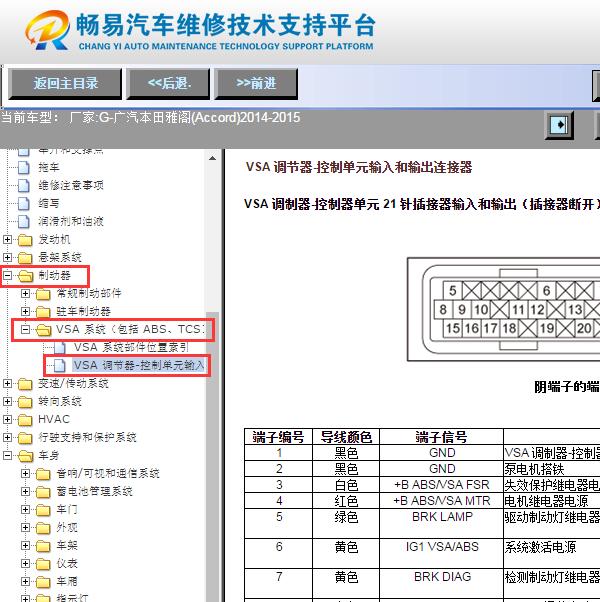Click the 润滑剂和油液 page icon
600x602 pixels.
click(x=24, y=222)
